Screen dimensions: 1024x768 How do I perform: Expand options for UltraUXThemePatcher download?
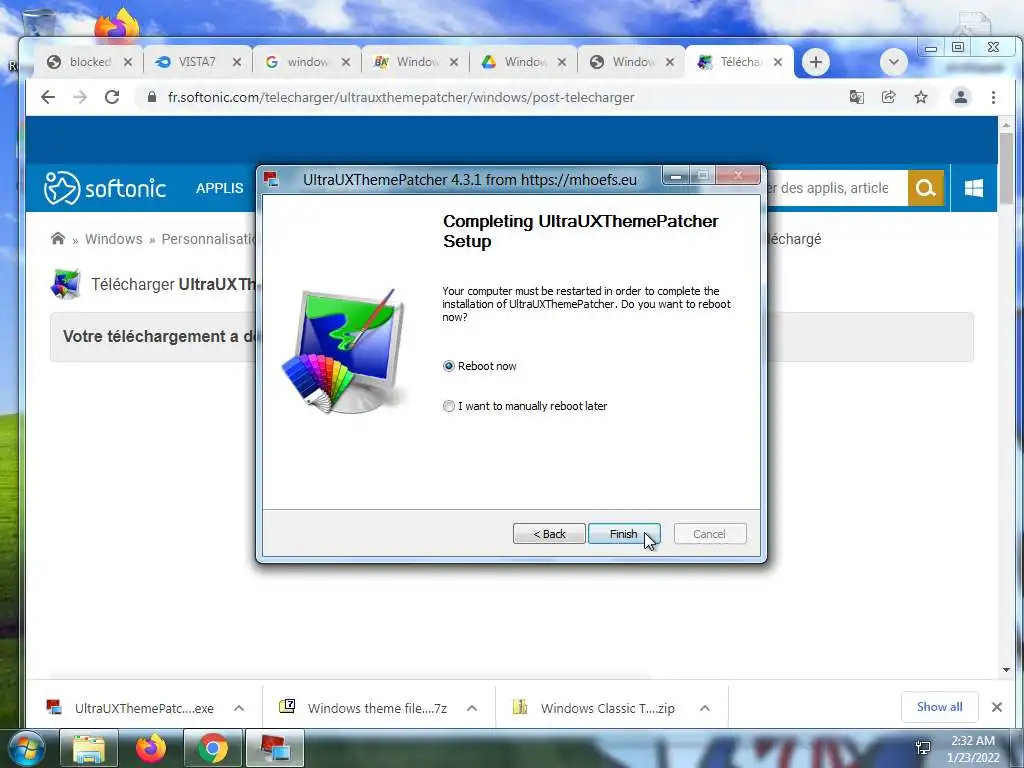(239, 709)
